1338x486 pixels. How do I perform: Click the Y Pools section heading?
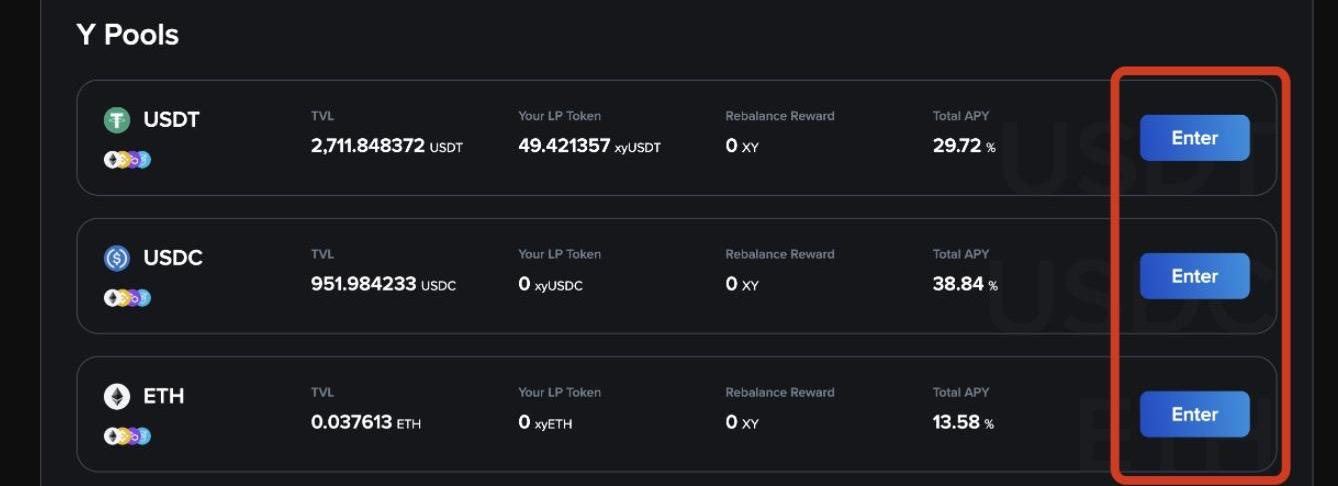[127, 35]
